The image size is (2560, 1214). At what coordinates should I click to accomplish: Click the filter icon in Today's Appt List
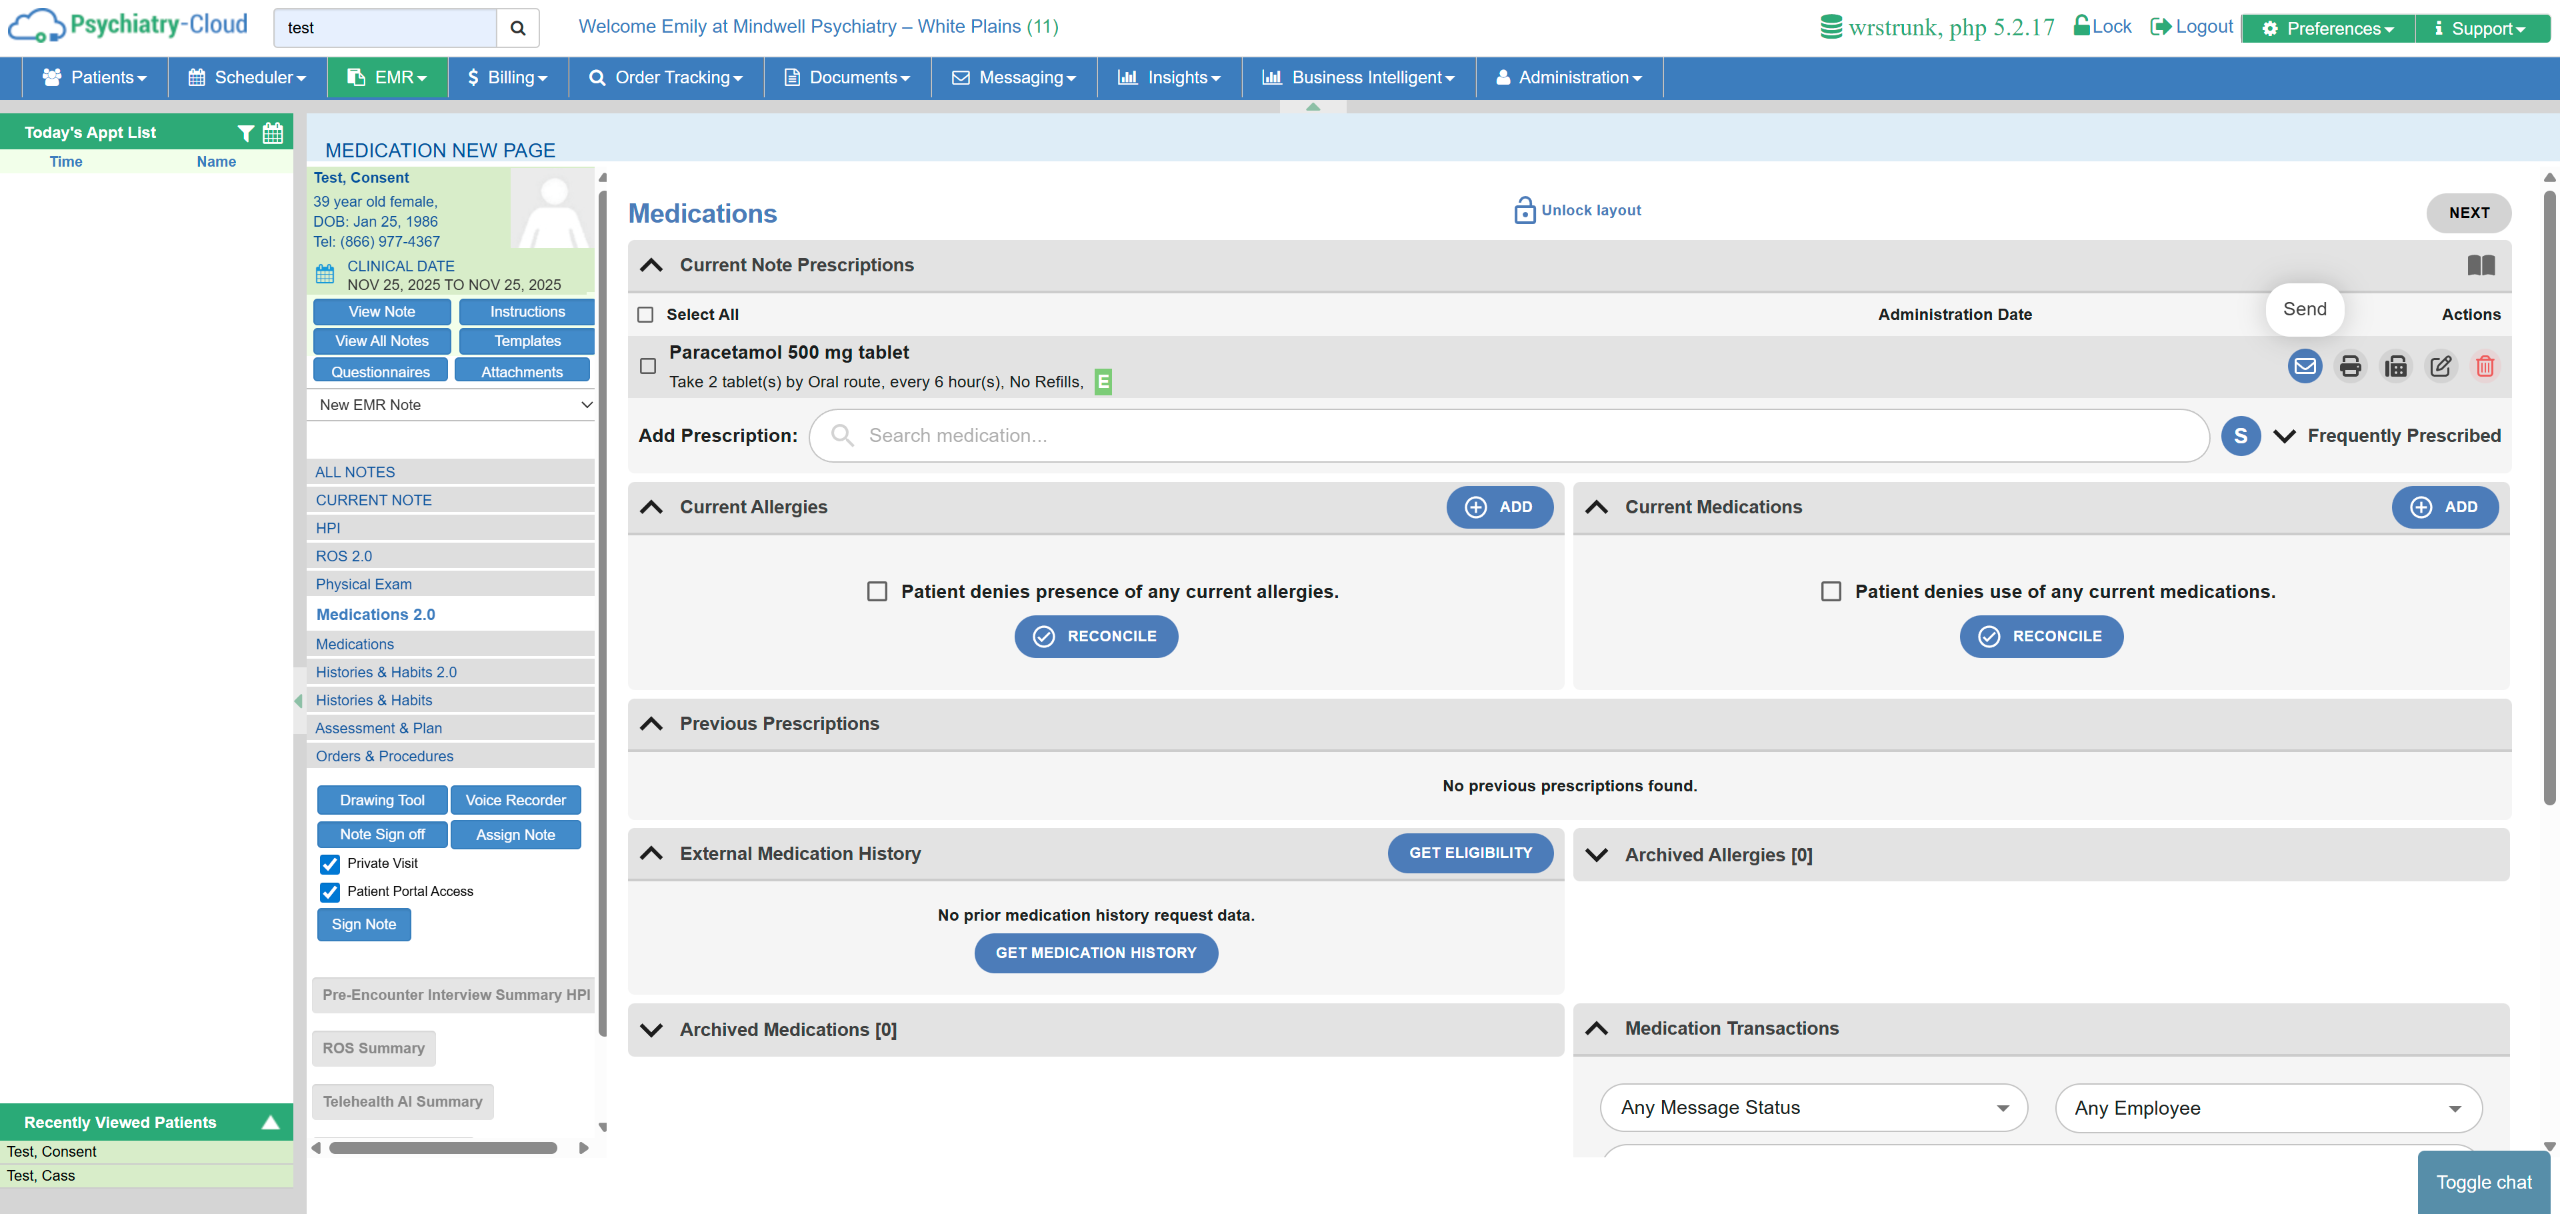246,133
